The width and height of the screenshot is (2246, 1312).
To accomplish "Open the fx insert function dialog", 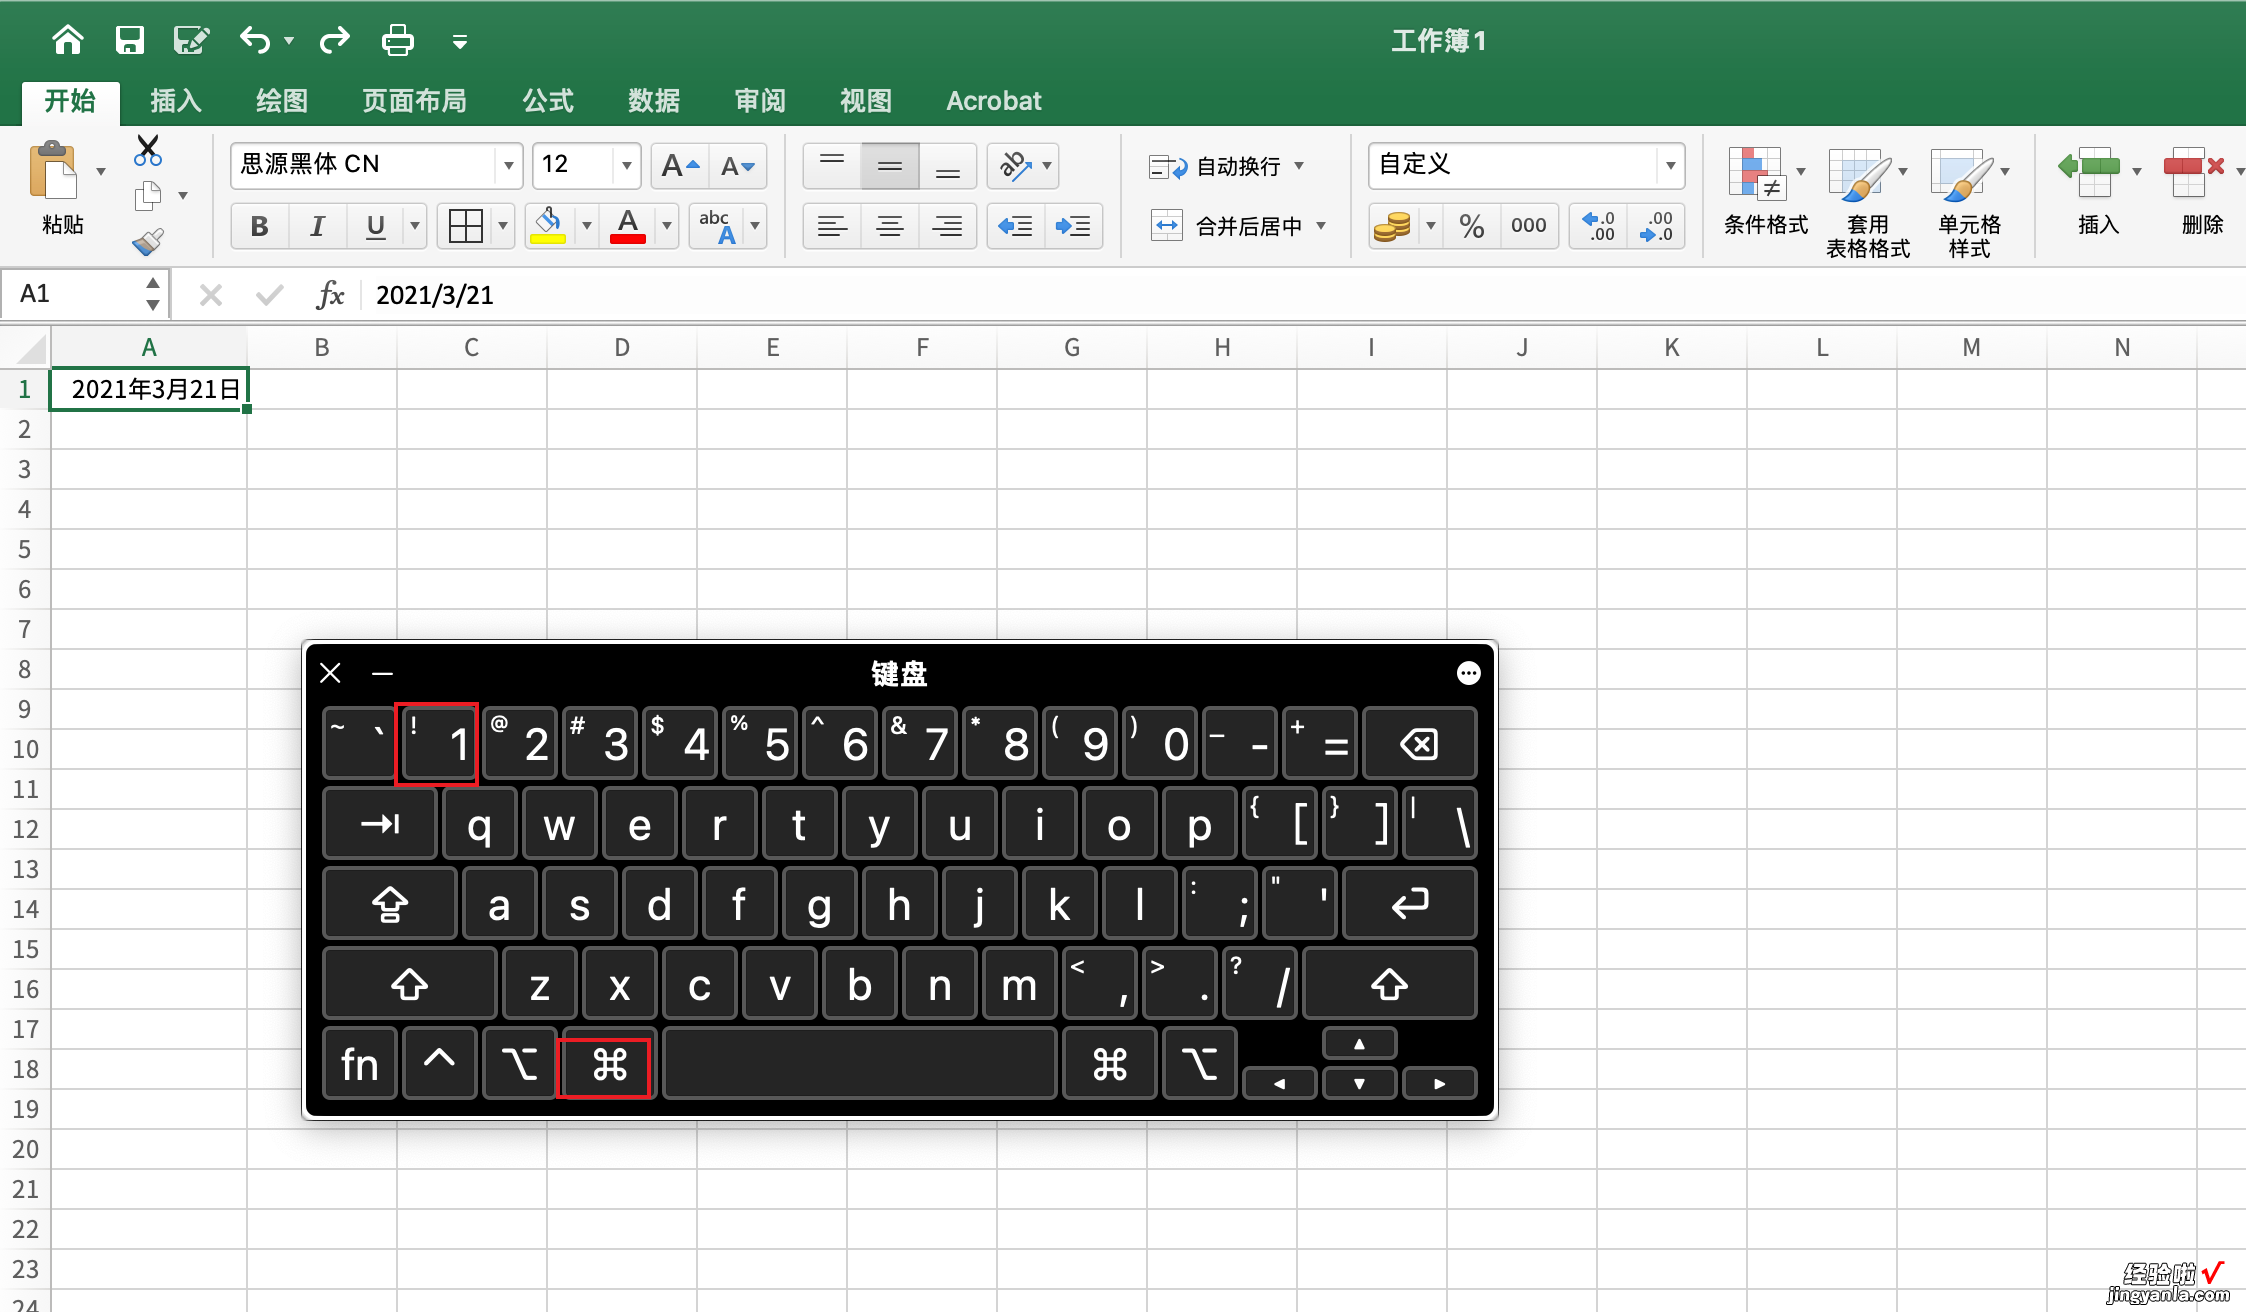I will [x=330, y=294].
